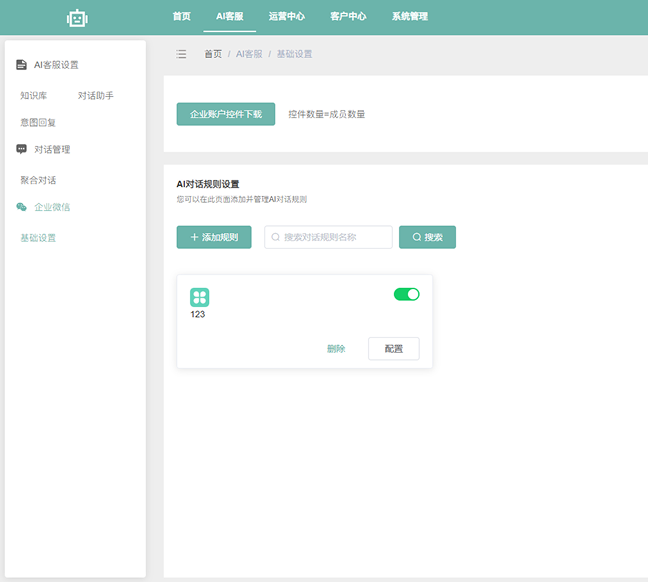The width and height of the screenshot is (648, 582).
Task: Toggle off the rule 123 switch
Action: click(x=406, y=294)
